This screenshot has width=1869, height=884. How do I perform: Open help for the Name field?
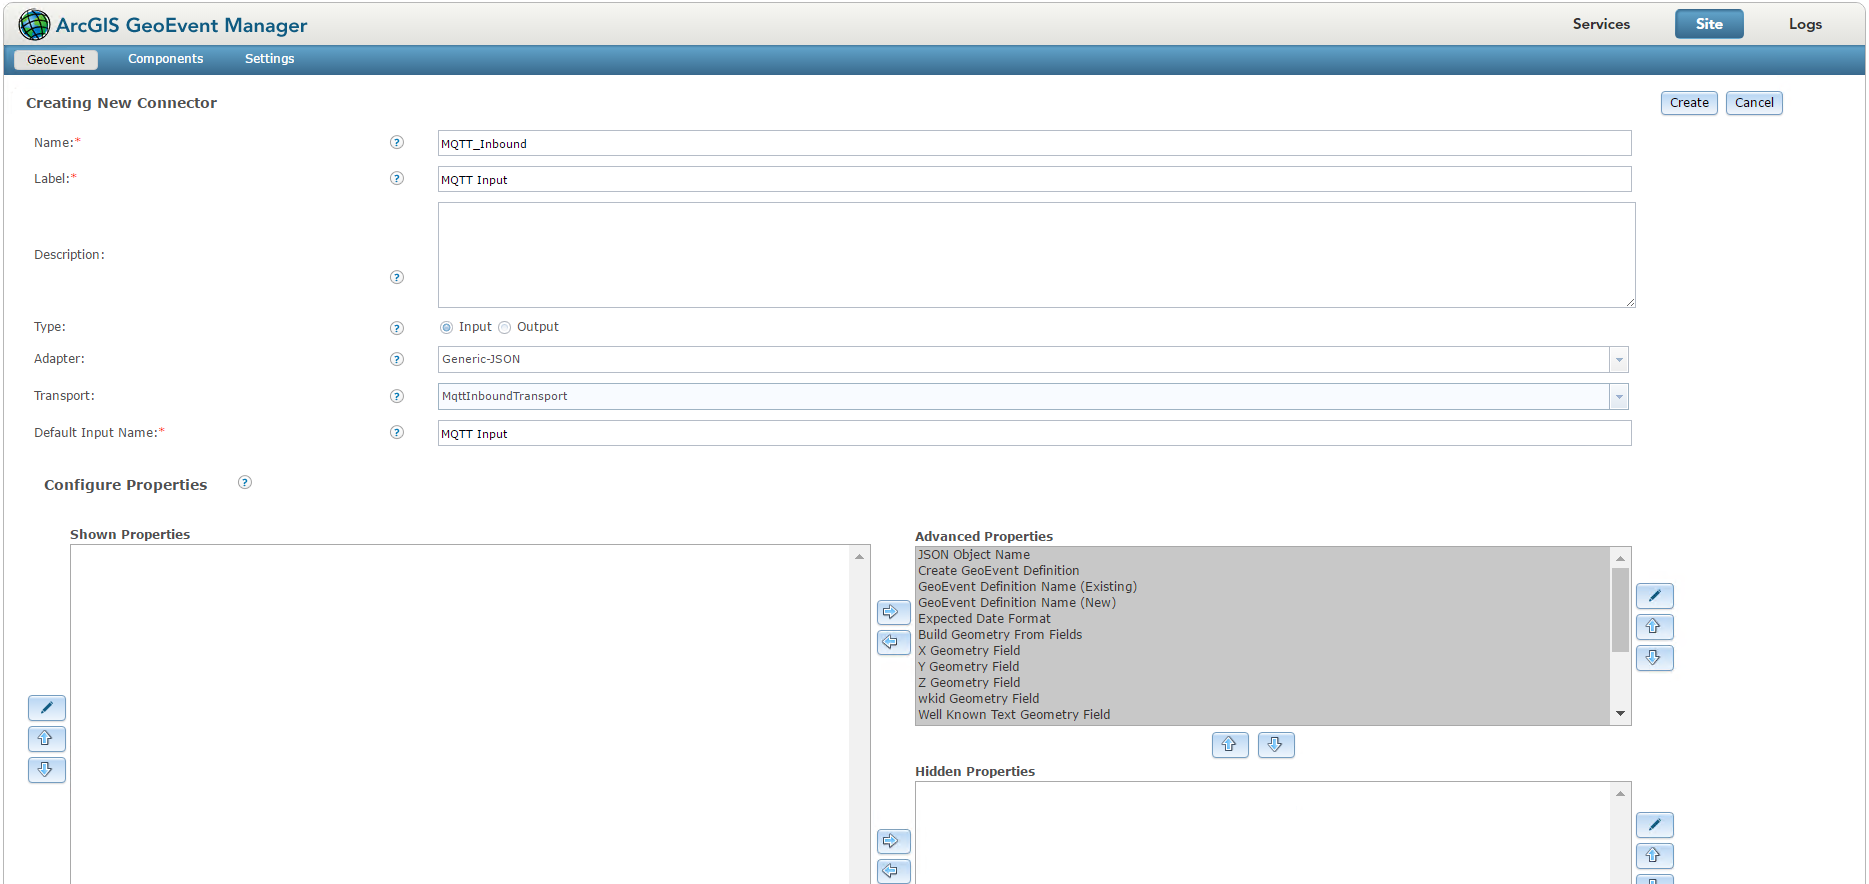[x=397, y=143]
